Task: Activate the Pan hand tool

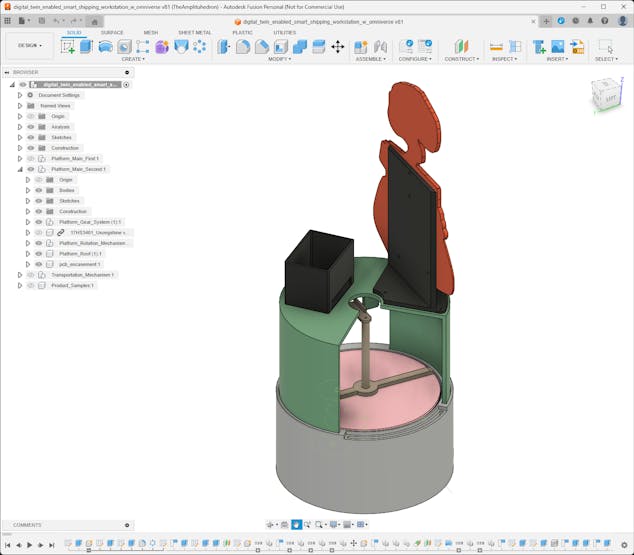Action: click(x=296, y=524)
